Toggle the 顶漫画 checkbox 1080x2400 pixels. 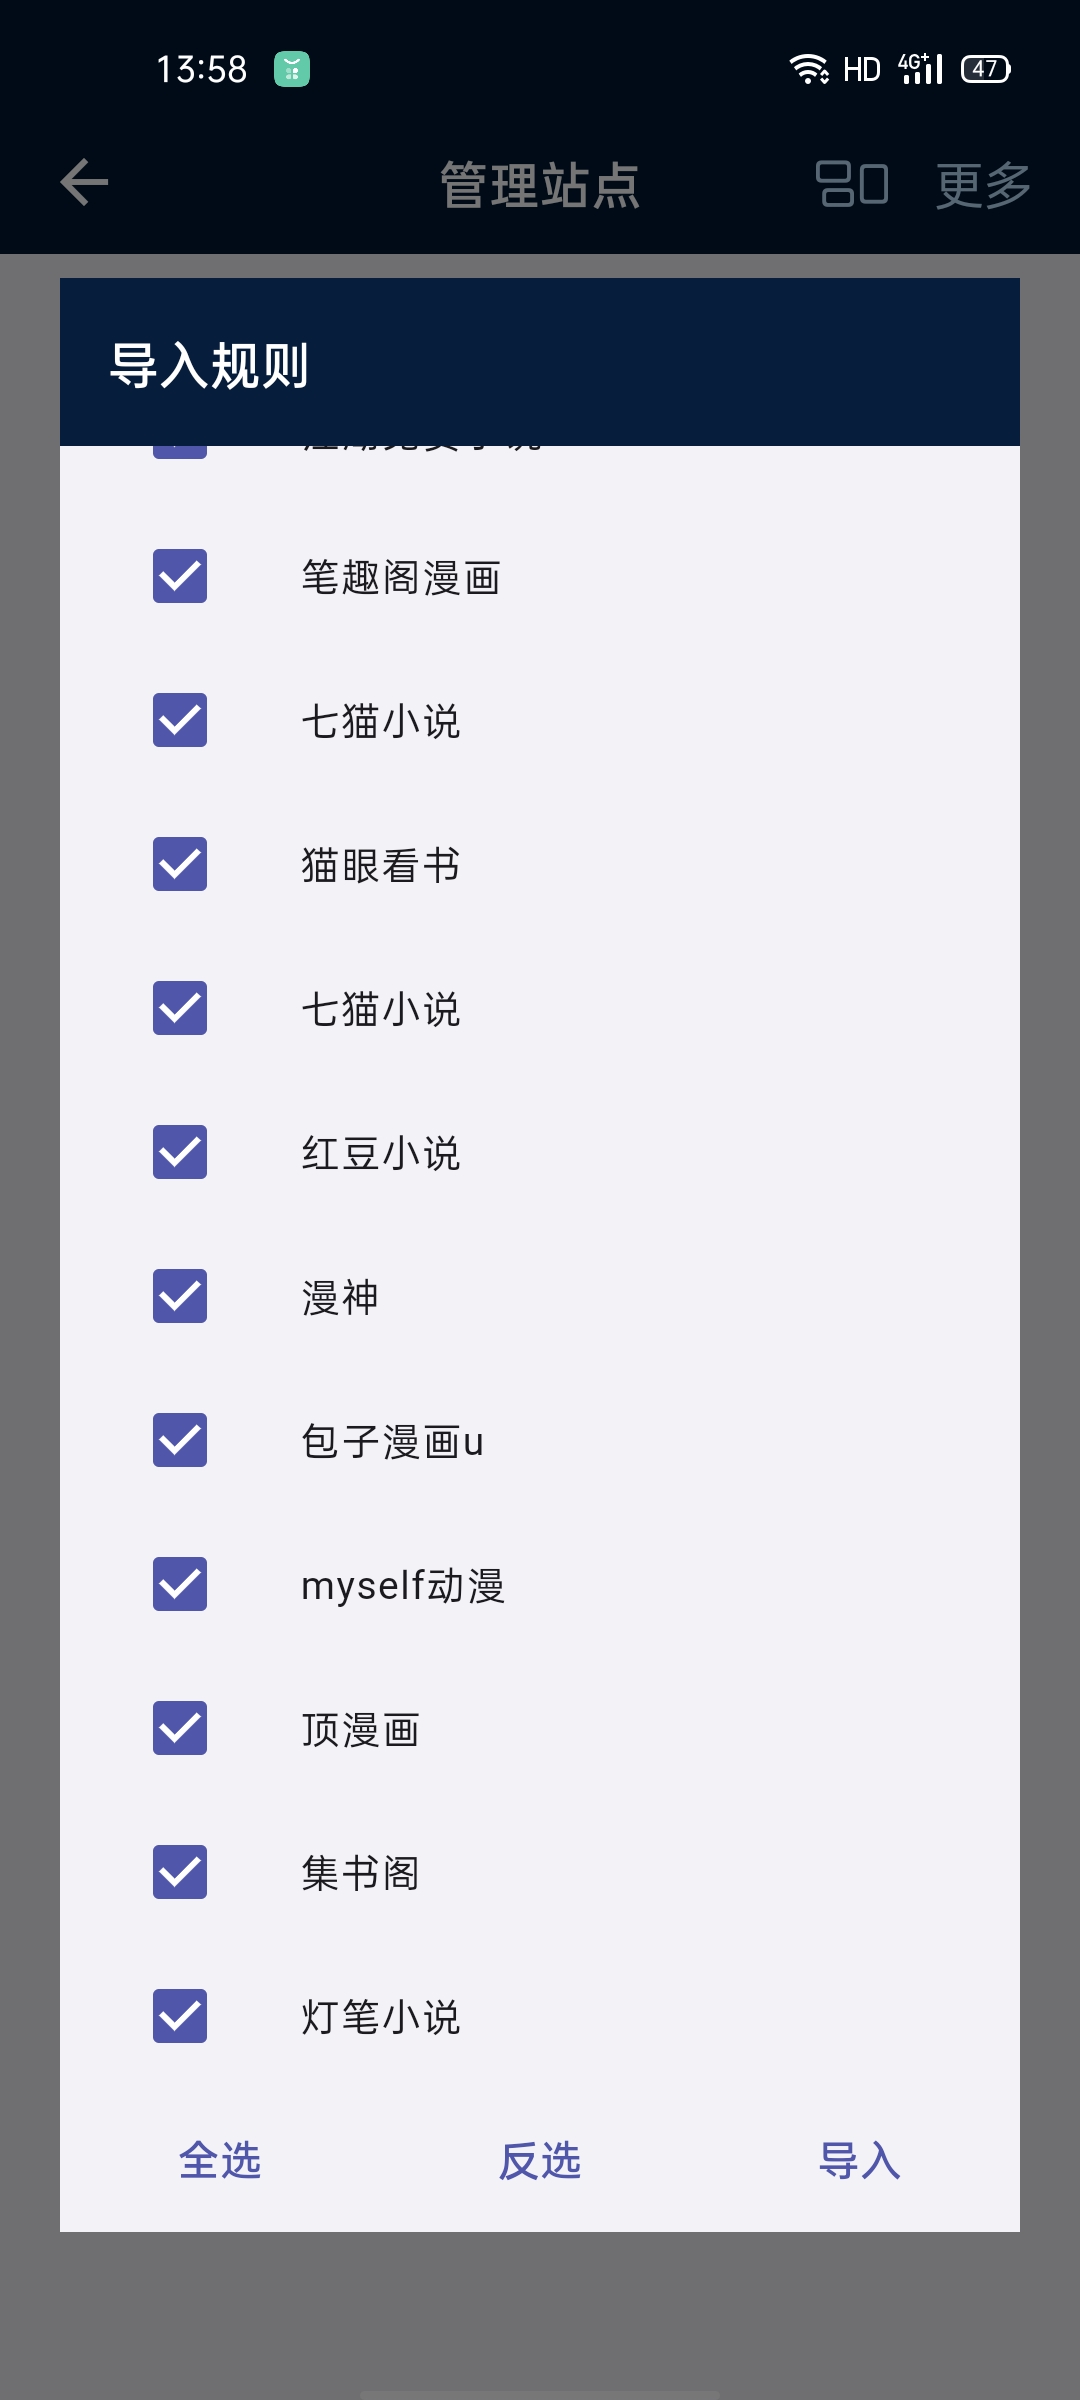click(180, 1728)
